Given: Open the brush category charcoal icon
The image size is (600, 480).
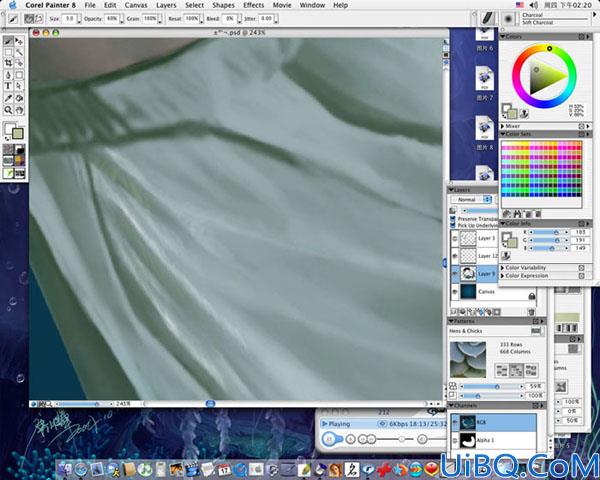Looking at the screenshot, I should click(x=488, y=18).
